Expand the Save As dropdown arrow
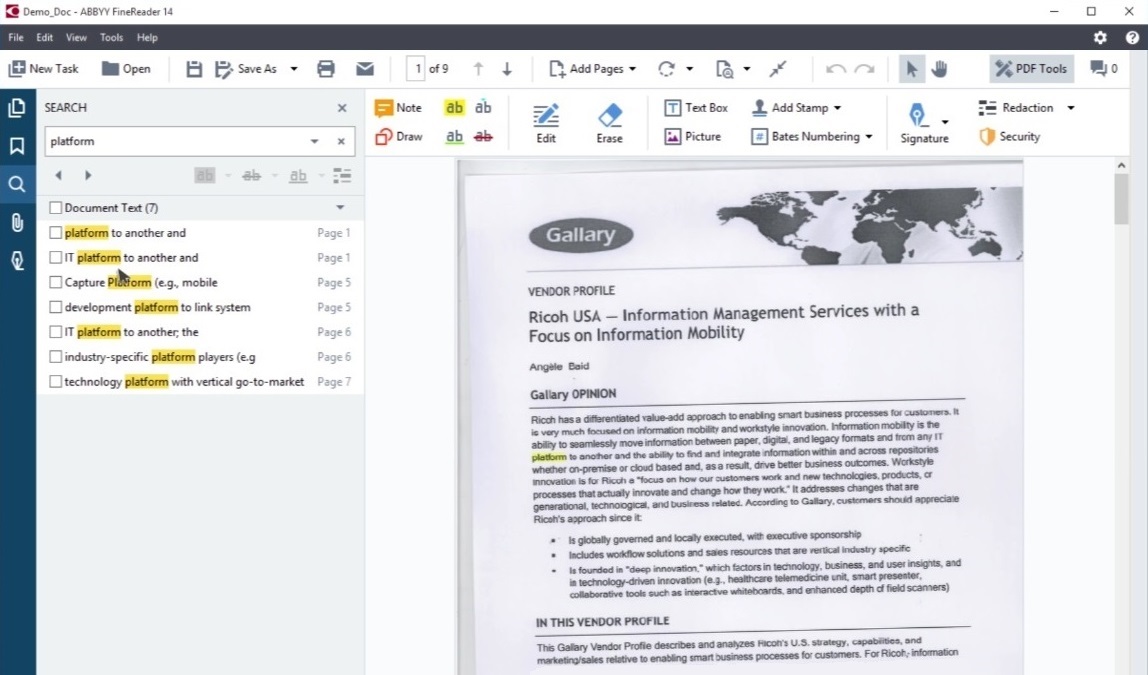 (x=294, y=69)
